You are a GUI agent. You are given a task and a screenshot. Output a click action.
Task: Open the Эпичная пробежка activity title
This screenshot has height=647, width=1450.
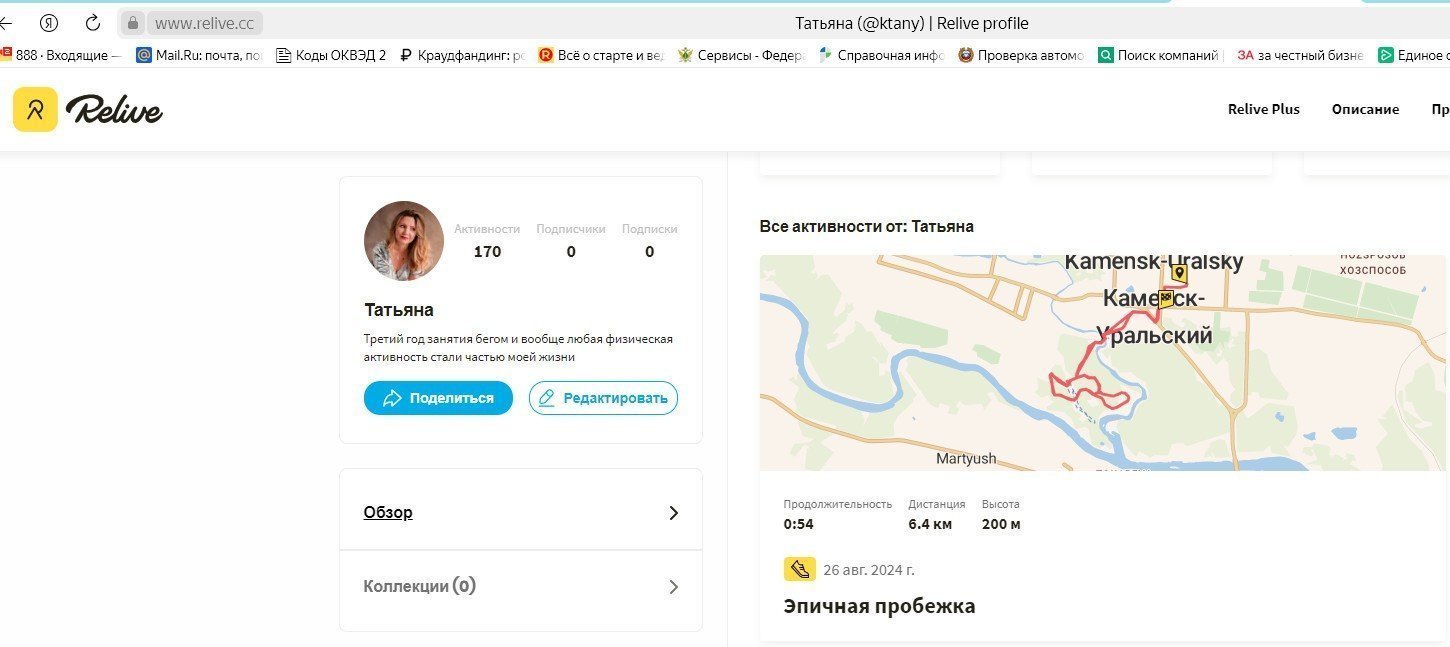pyautogui.click(x=879, y=606)
